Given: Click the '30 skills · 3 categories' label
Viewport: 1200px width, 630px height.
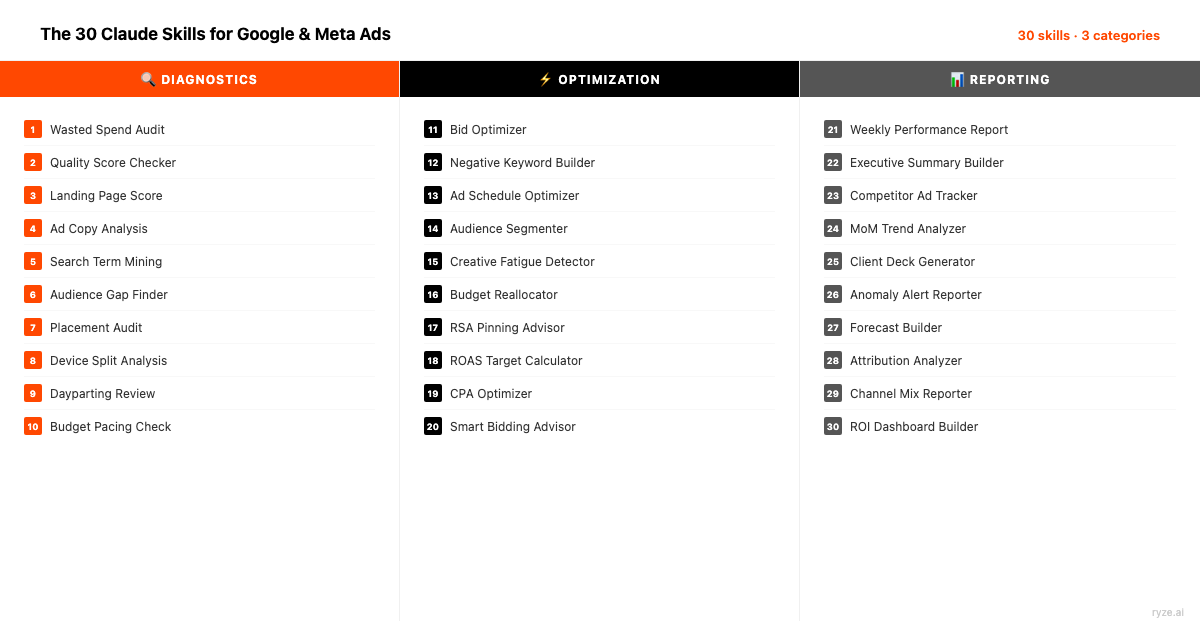Looking at the screenshot, I should point(1088,36).
